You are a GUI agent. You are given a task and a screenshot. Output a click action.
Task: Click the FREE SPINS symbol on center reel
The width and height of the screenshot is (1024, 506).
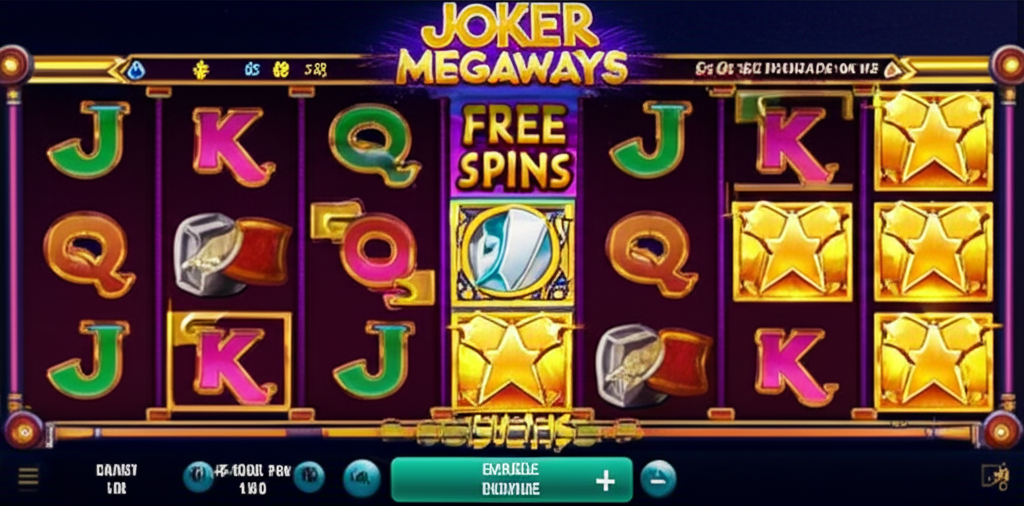513,147
